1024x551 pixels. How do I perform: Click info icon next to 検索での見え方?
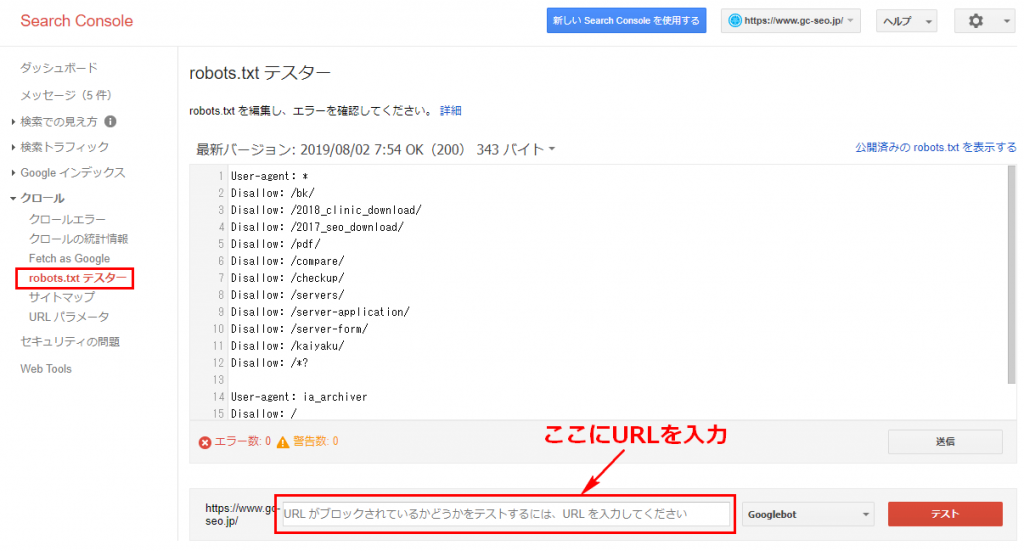pyautogui.click(x=110, y=121)
